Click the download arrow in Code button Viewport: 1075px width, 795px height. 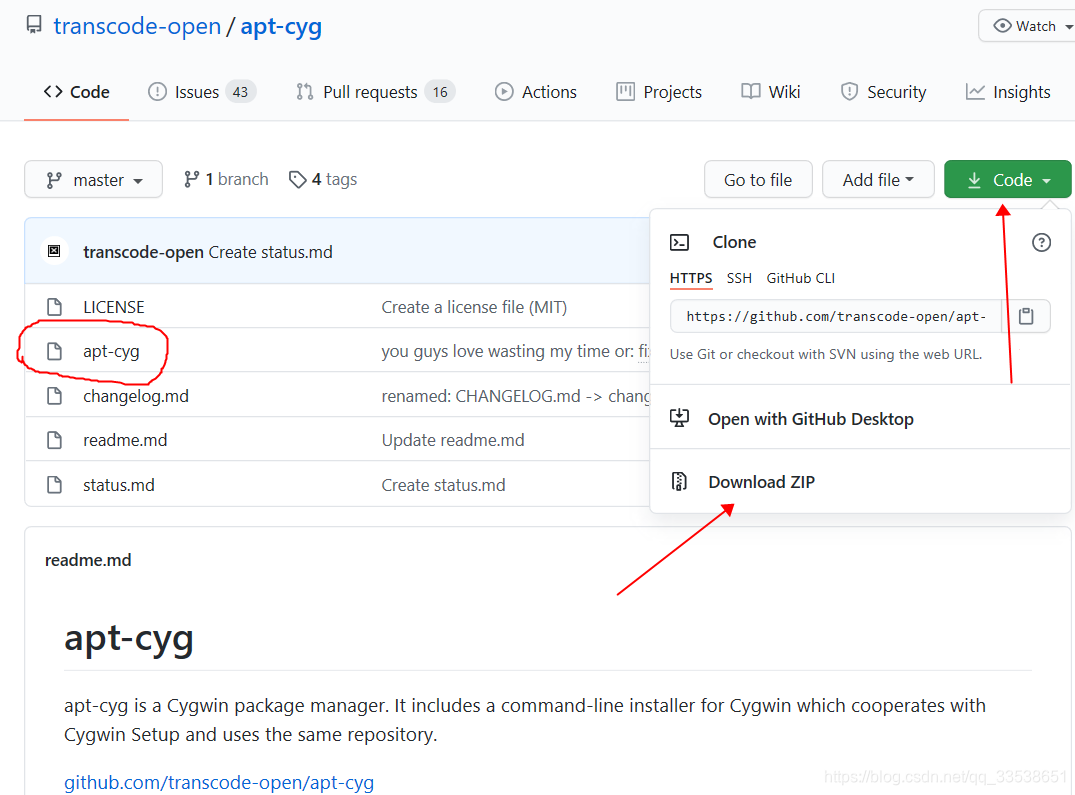click(x=974, y=180)
